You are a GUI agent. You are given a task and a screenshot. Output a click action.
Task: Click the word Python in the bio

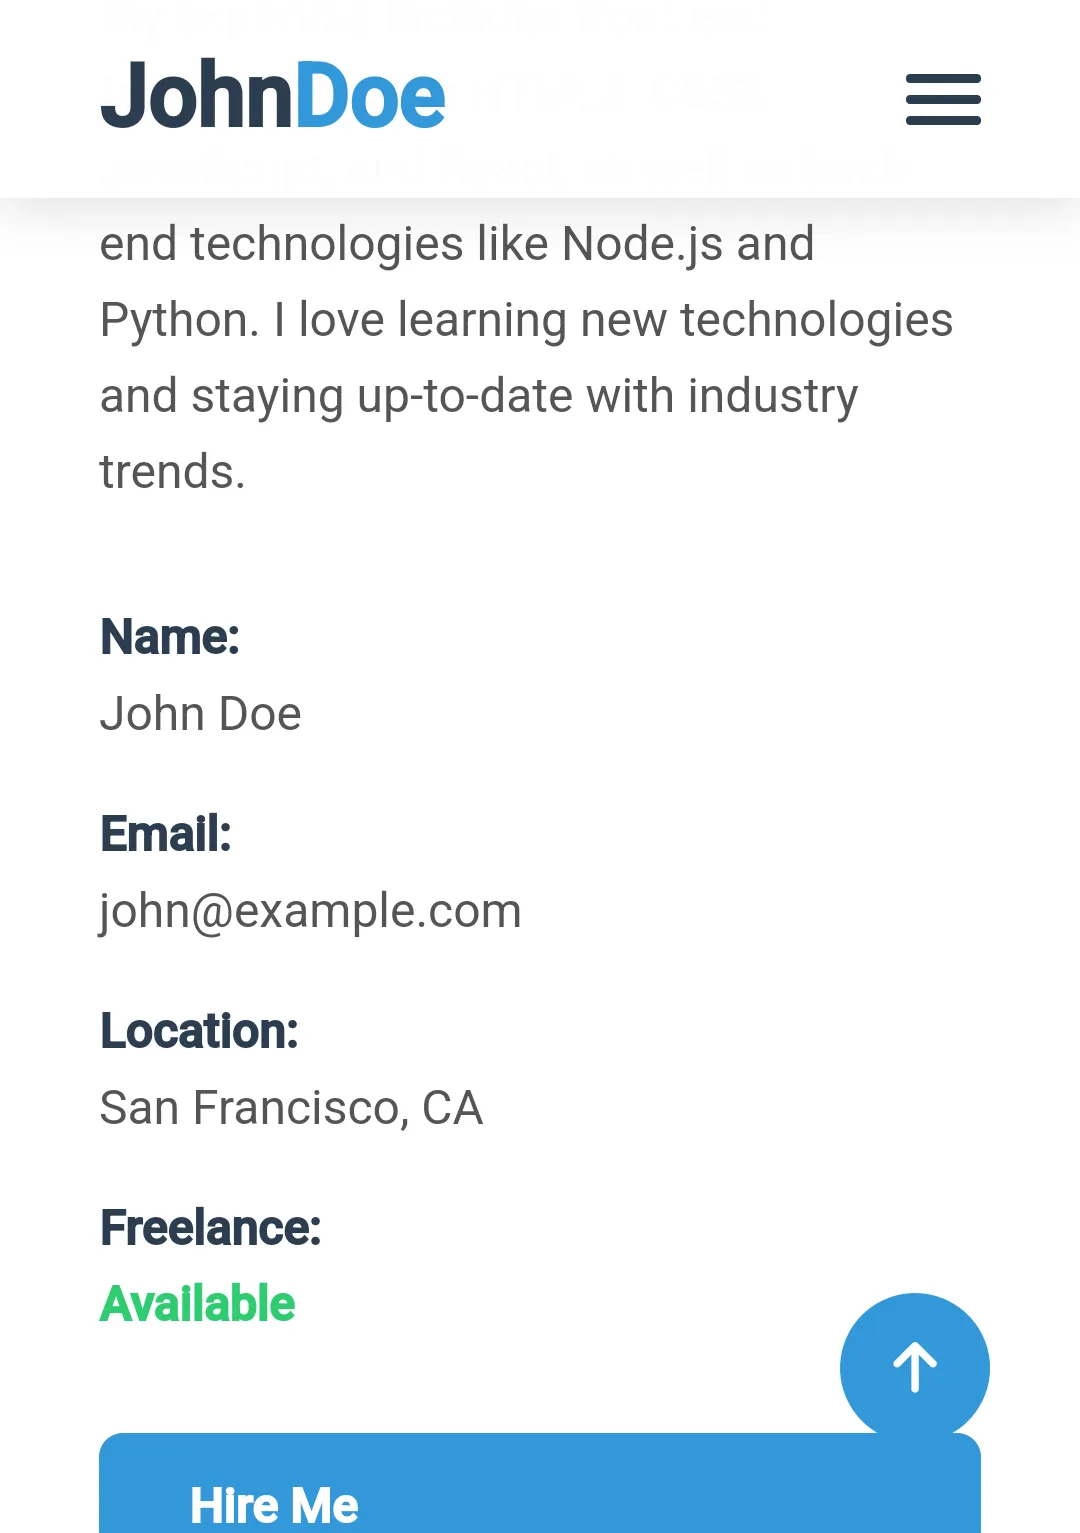click(173, 321)
